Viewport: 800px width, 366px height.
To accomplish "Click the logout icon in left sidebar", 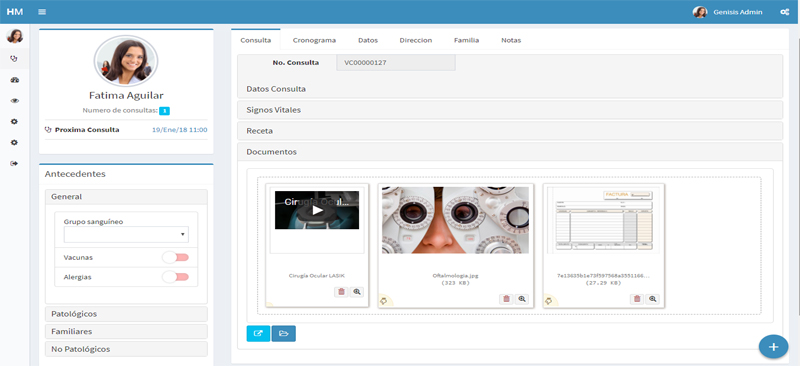I will (14, 163).
